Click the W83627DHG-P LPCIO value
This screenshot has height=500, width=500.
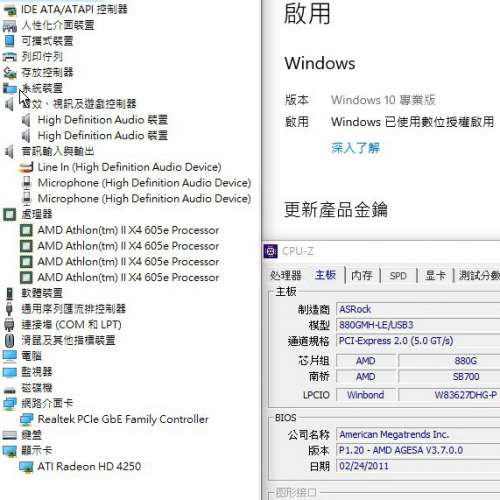(x=466, y=395)
